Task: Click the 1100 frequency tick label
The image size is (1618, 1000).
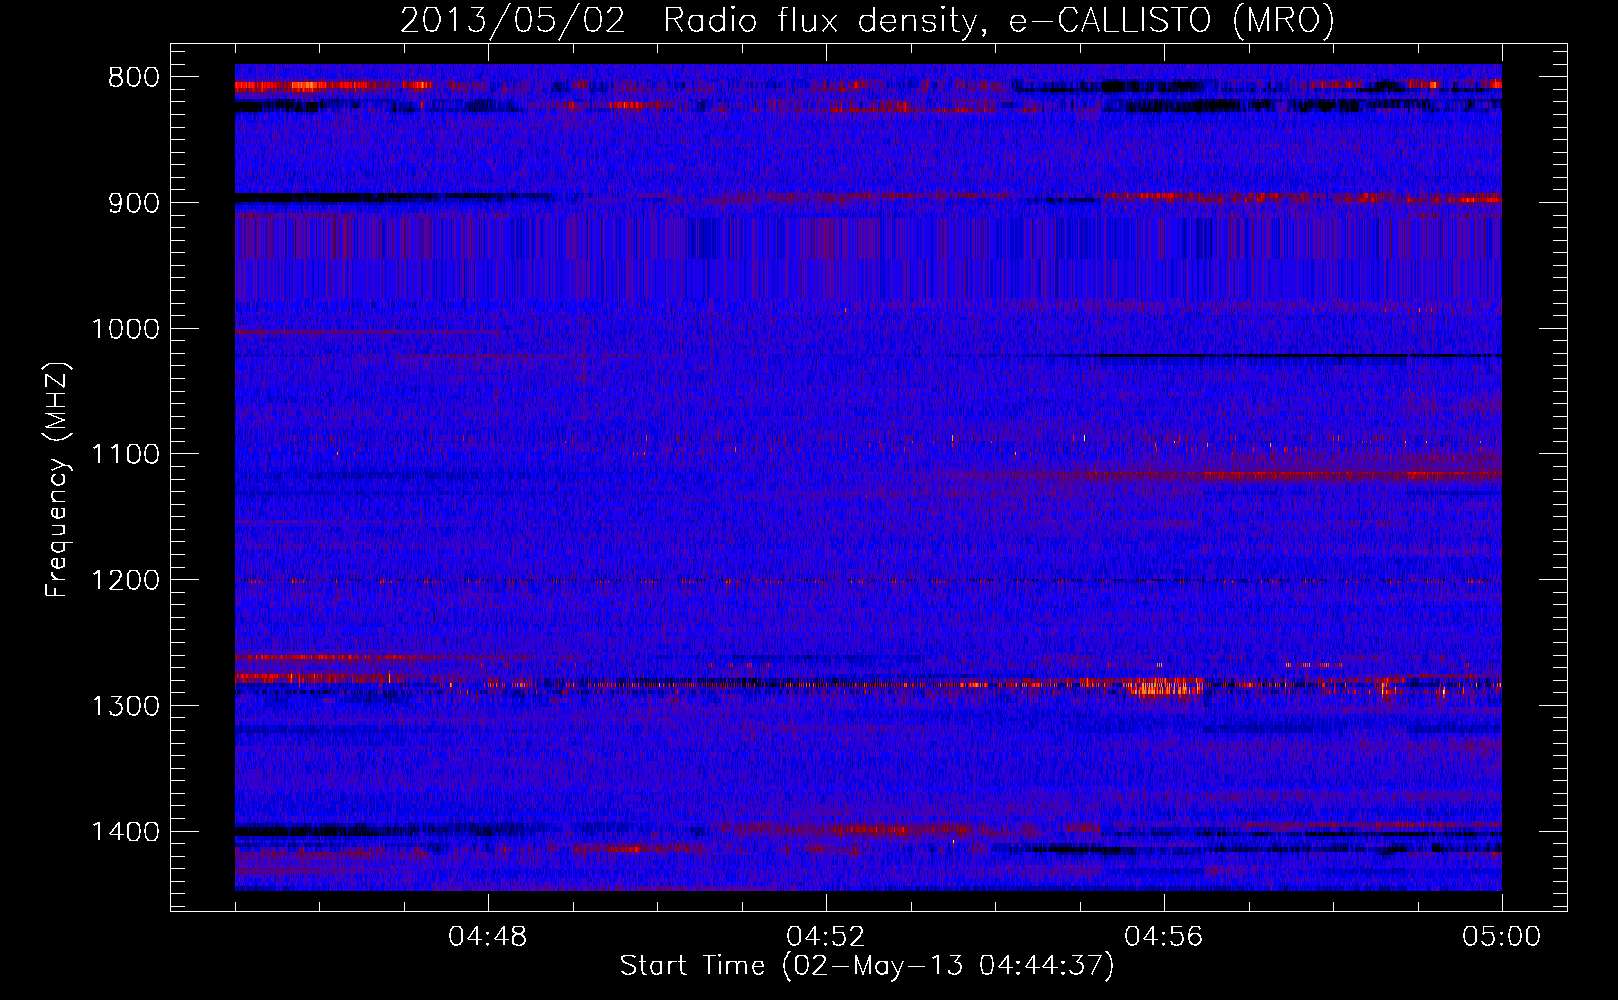Action: coord(125,455)
